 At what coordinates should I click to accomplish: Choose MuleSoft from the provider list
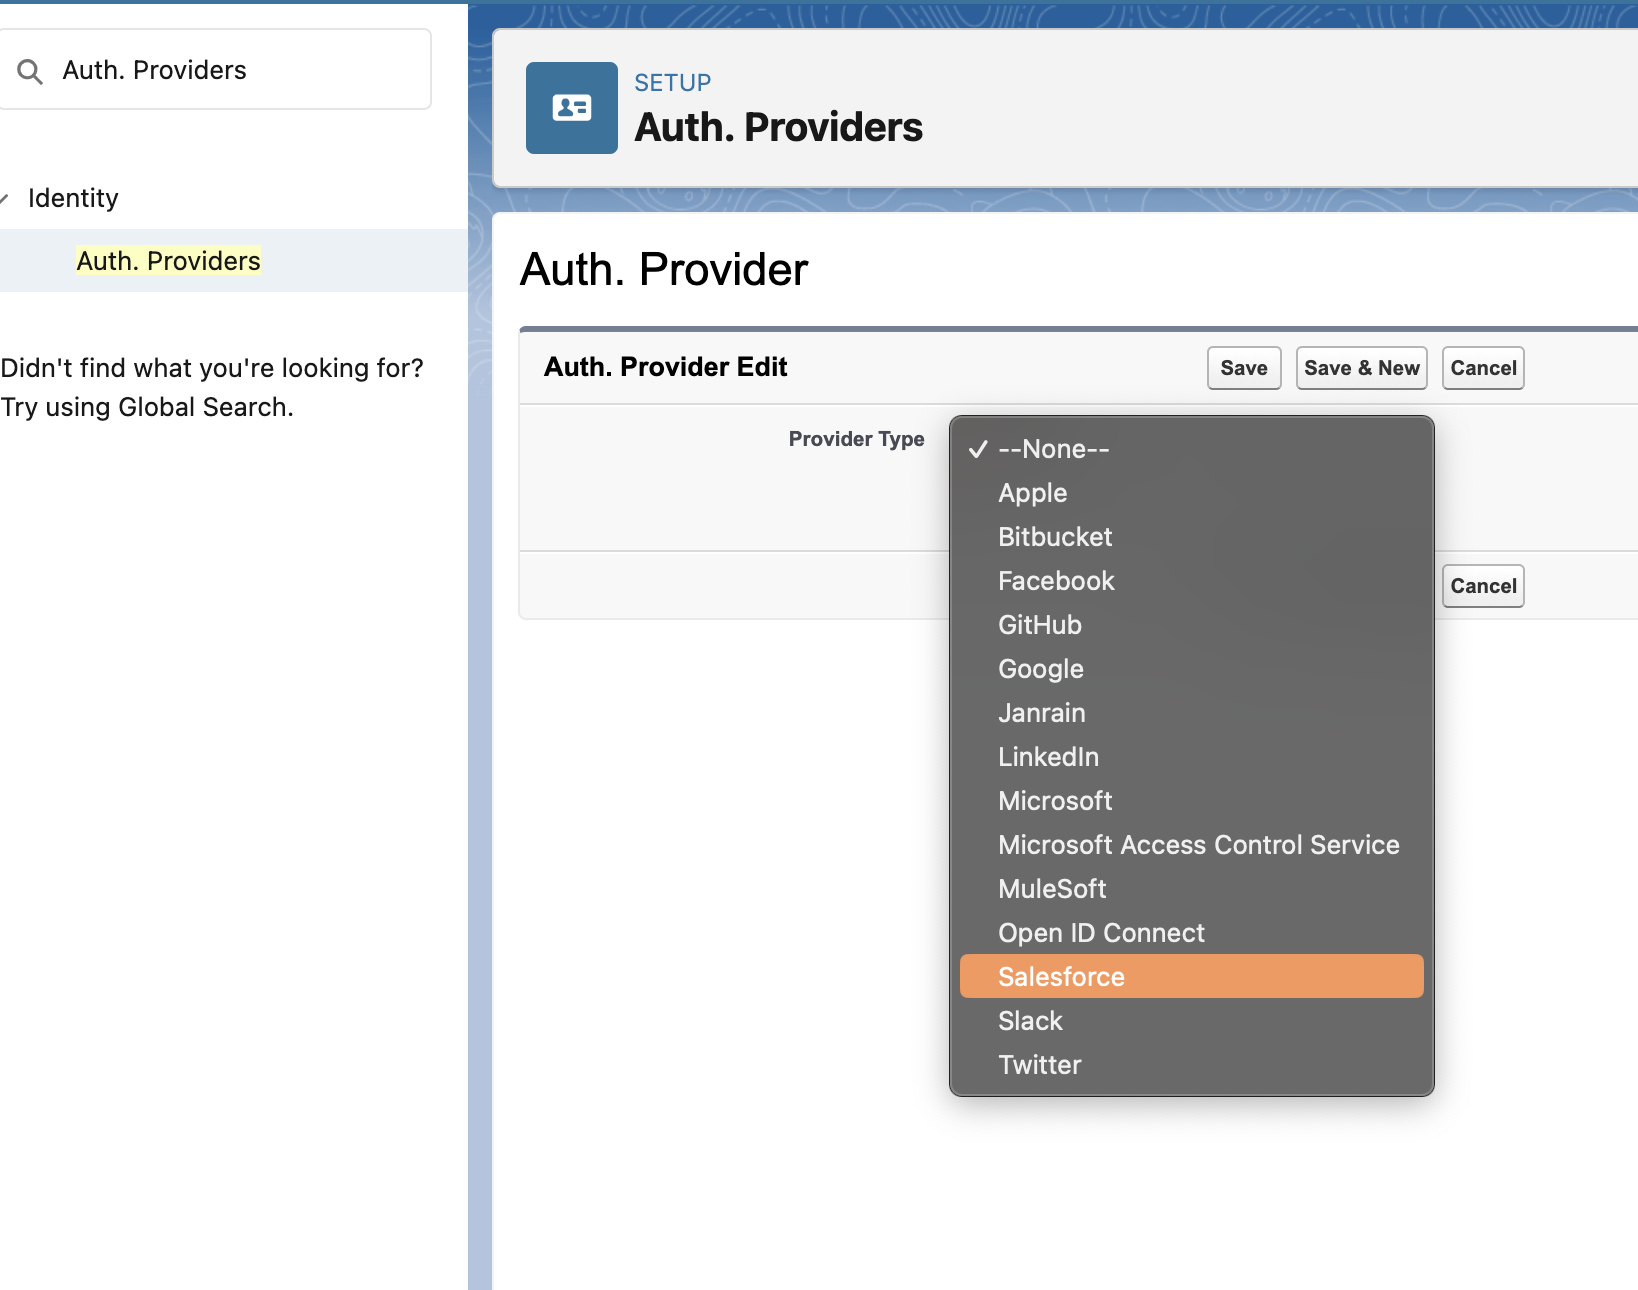tap(1051, 888)
